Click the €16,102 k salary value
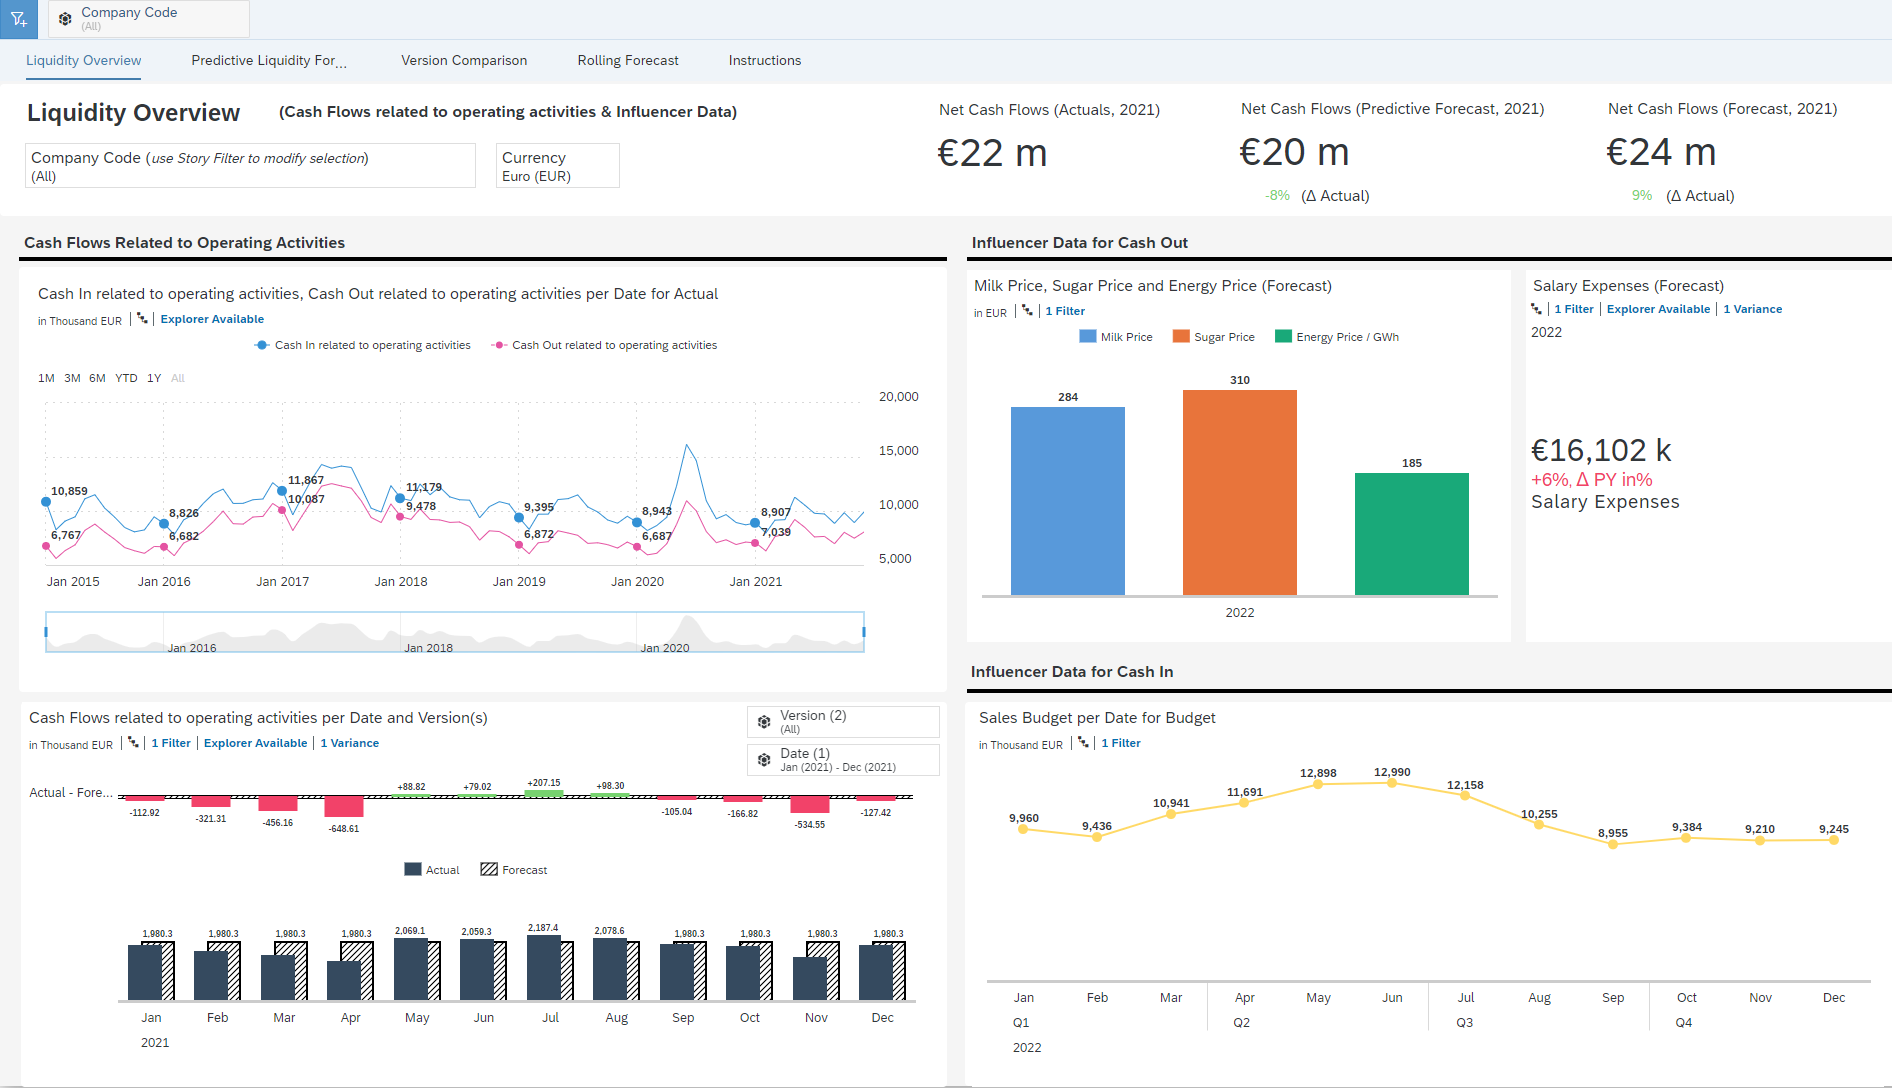Viewport: 1892px width, 1088px height. tap(1601, 450)
